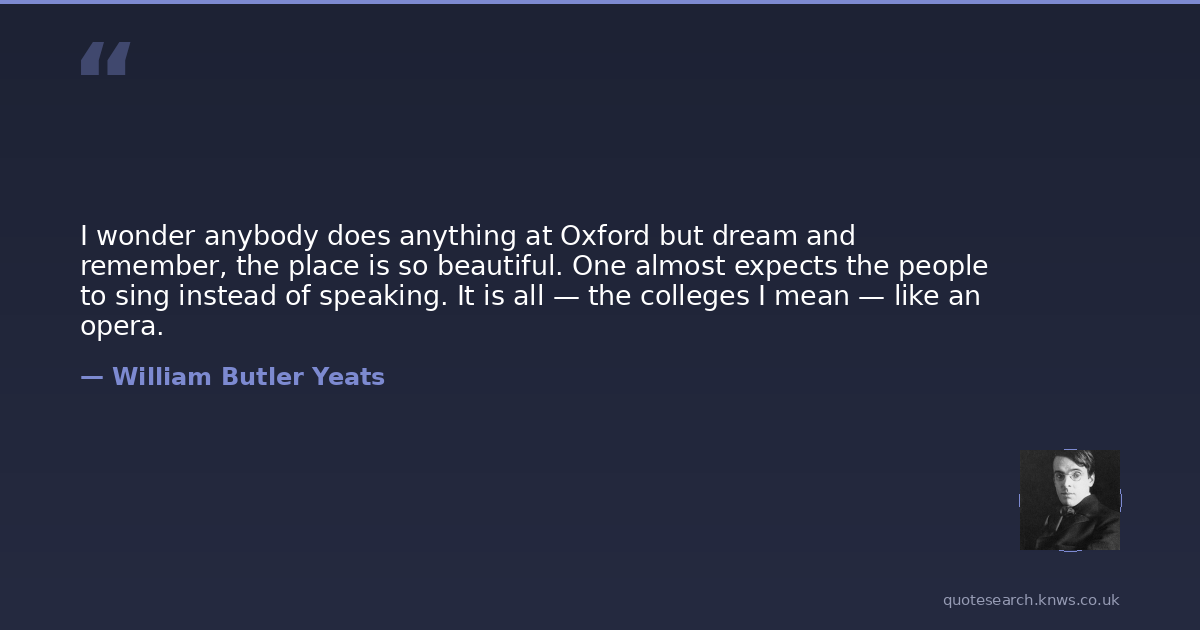
Task: Click the word "remember," in the quote
Action: 154,267
